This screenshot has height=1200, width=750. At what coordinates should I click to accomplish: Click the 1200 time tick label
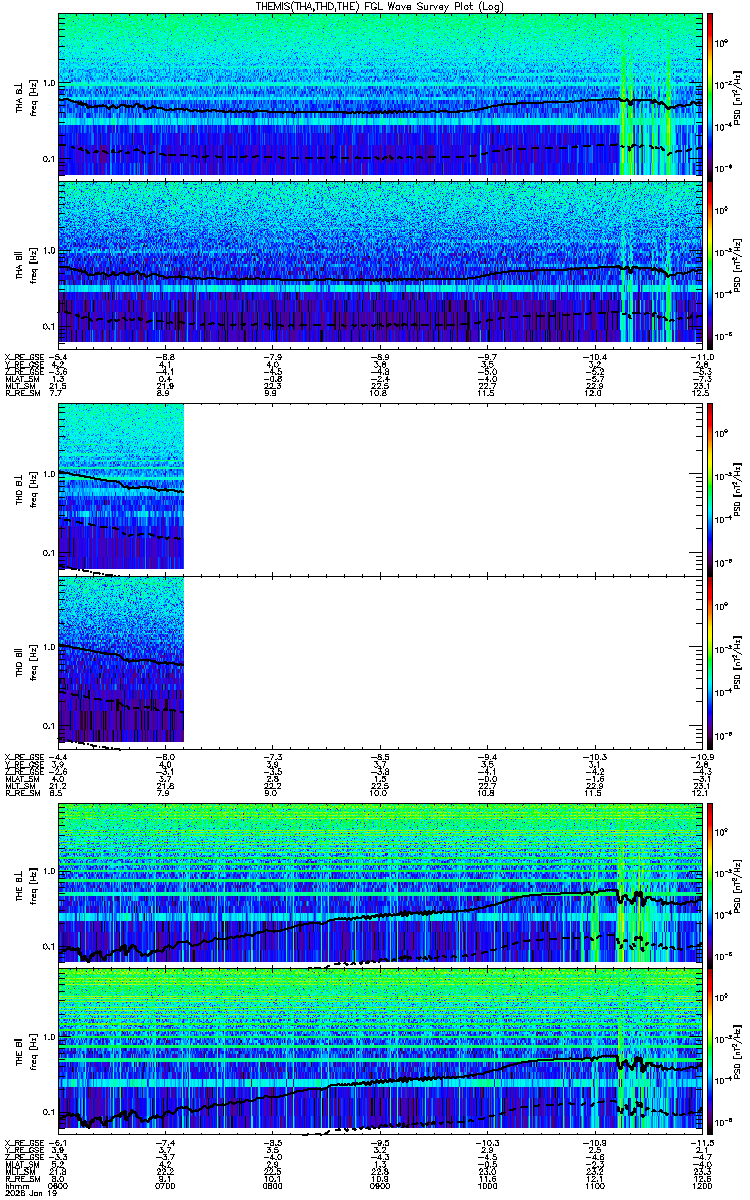click(701, 1185)
